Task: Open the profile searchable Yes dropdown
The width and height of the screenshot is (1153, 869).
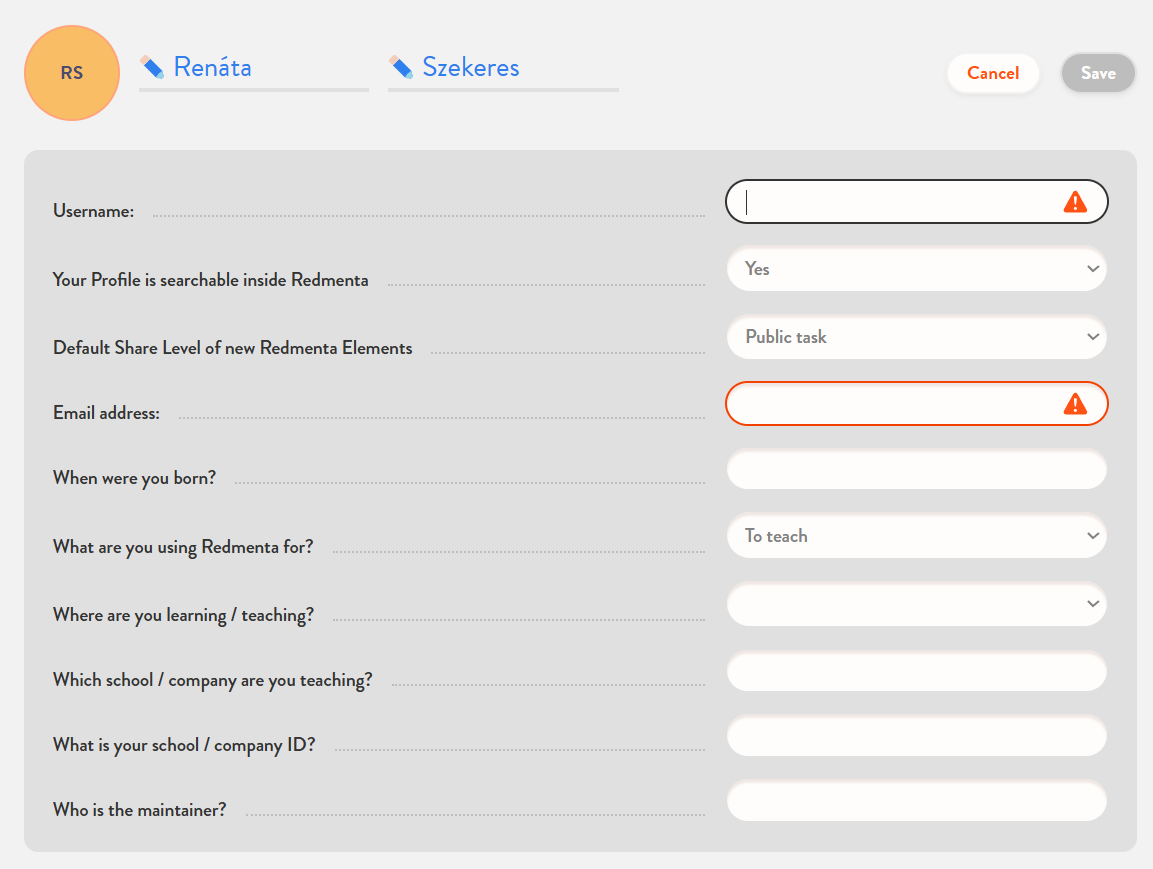Action: point(916,269)
